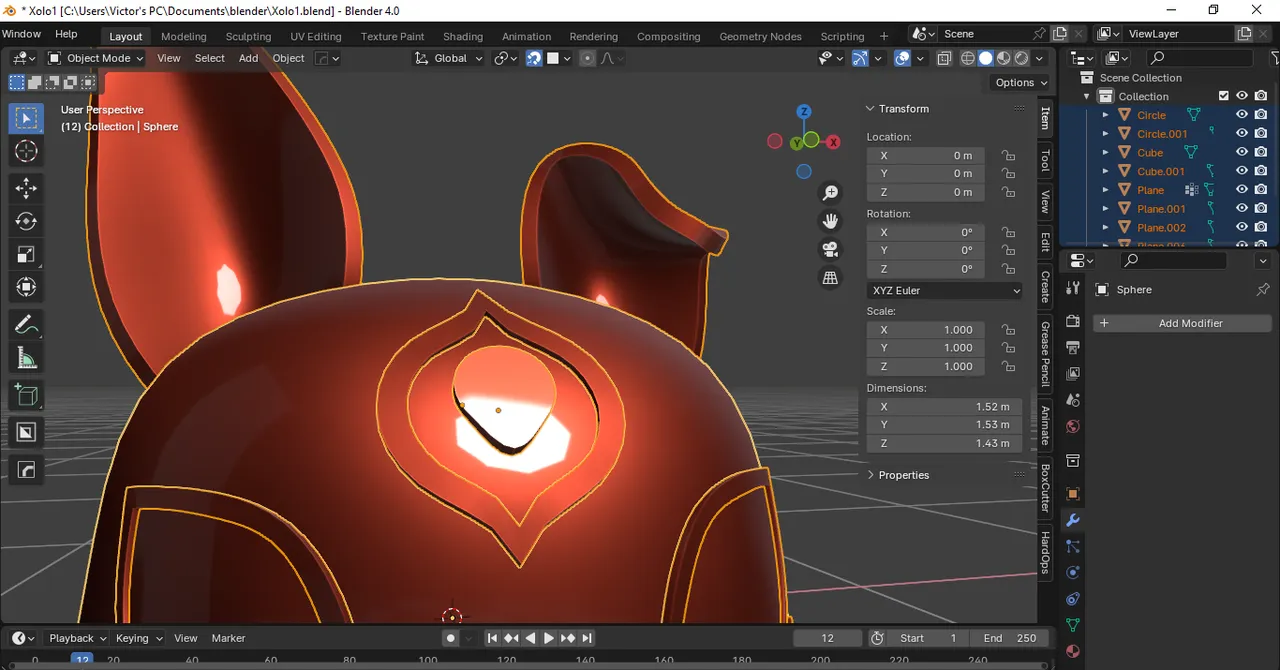Viewport: 1280px width, 670px height.
Task: Choose the Rotate tool
Action: click(x=26, y=221)
